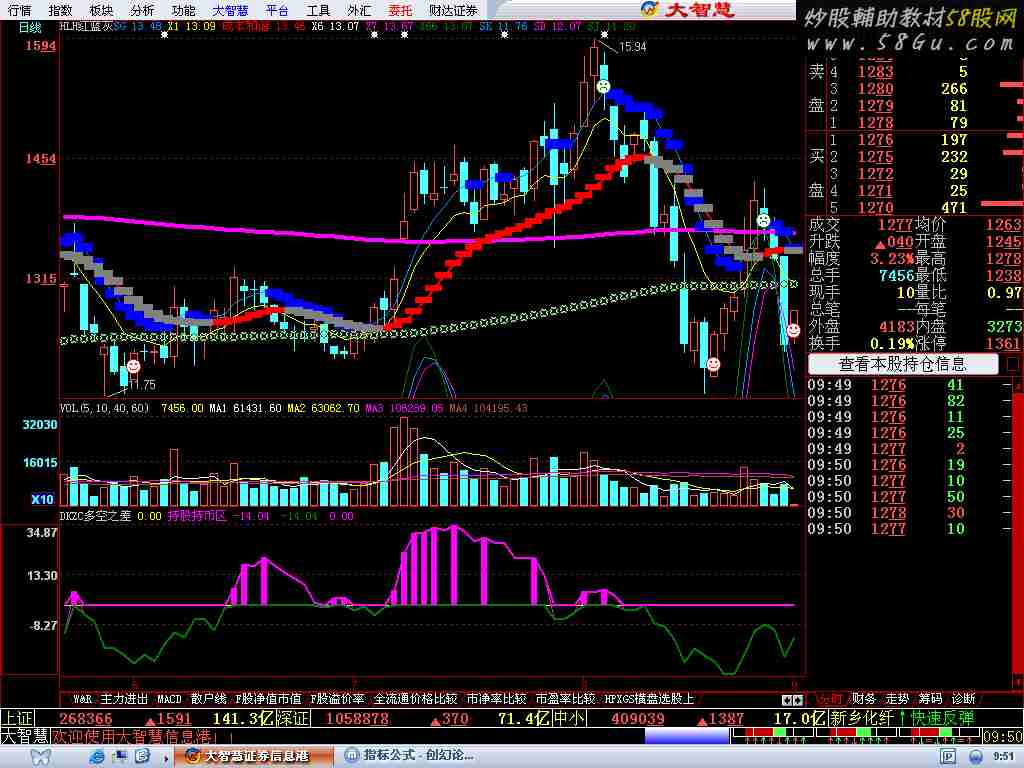The width and height of the screenshot is (1024, 768).
Task: Switch to the 散户线 indicator tab
Action: point(208,699)
